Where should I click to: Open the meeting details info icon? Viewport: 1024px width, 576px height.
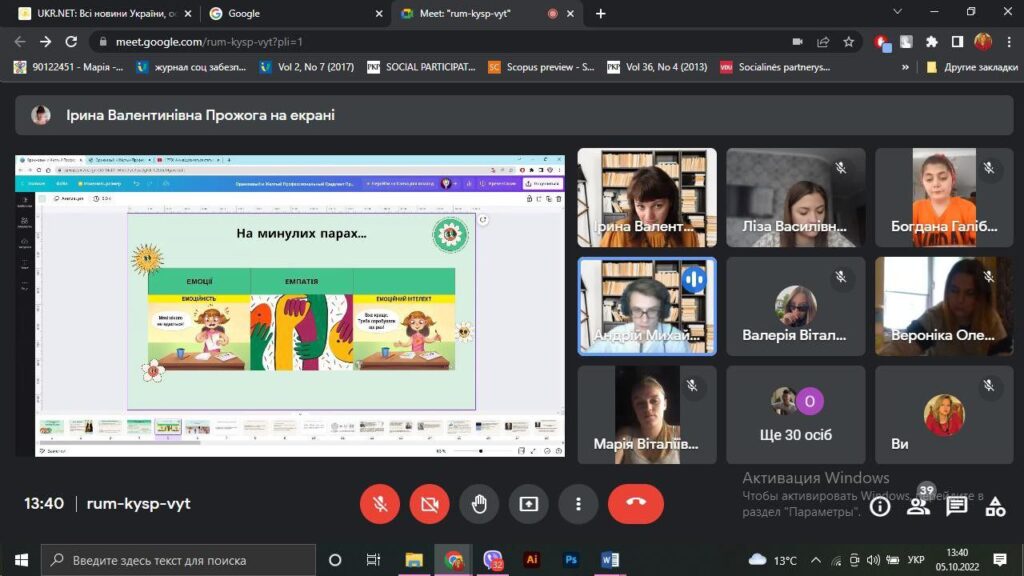tap(880, 506)
